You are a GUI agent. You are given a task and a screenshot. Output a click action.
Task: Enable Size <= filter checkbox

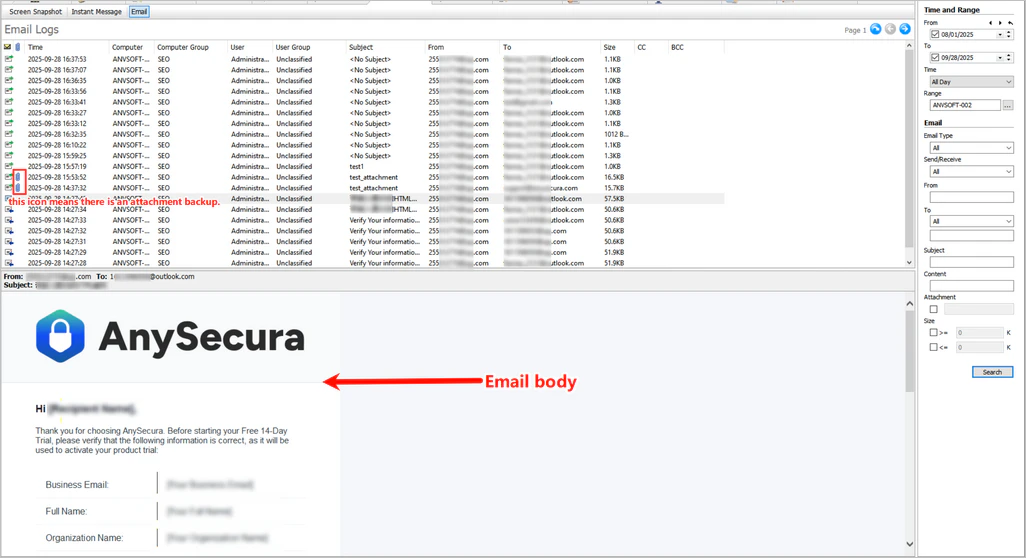(x=934, y=347)
